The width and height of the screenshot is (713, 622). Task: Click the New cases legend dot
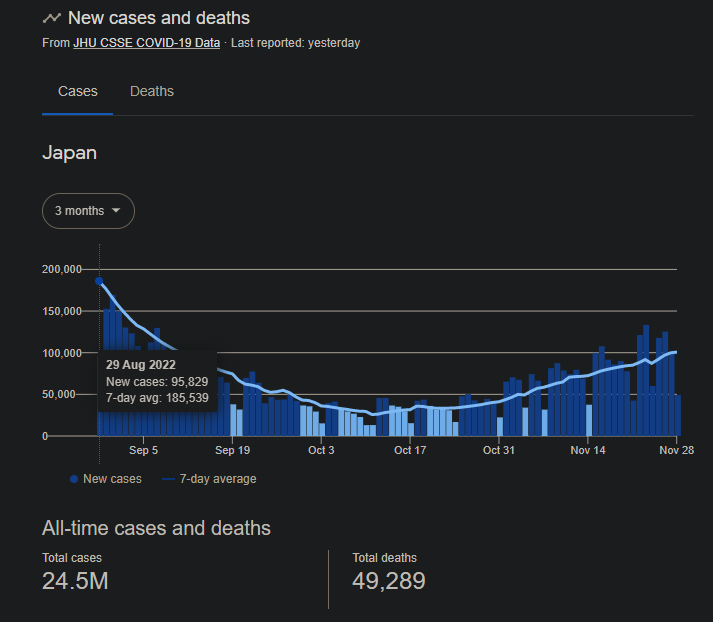click(74, 479)
